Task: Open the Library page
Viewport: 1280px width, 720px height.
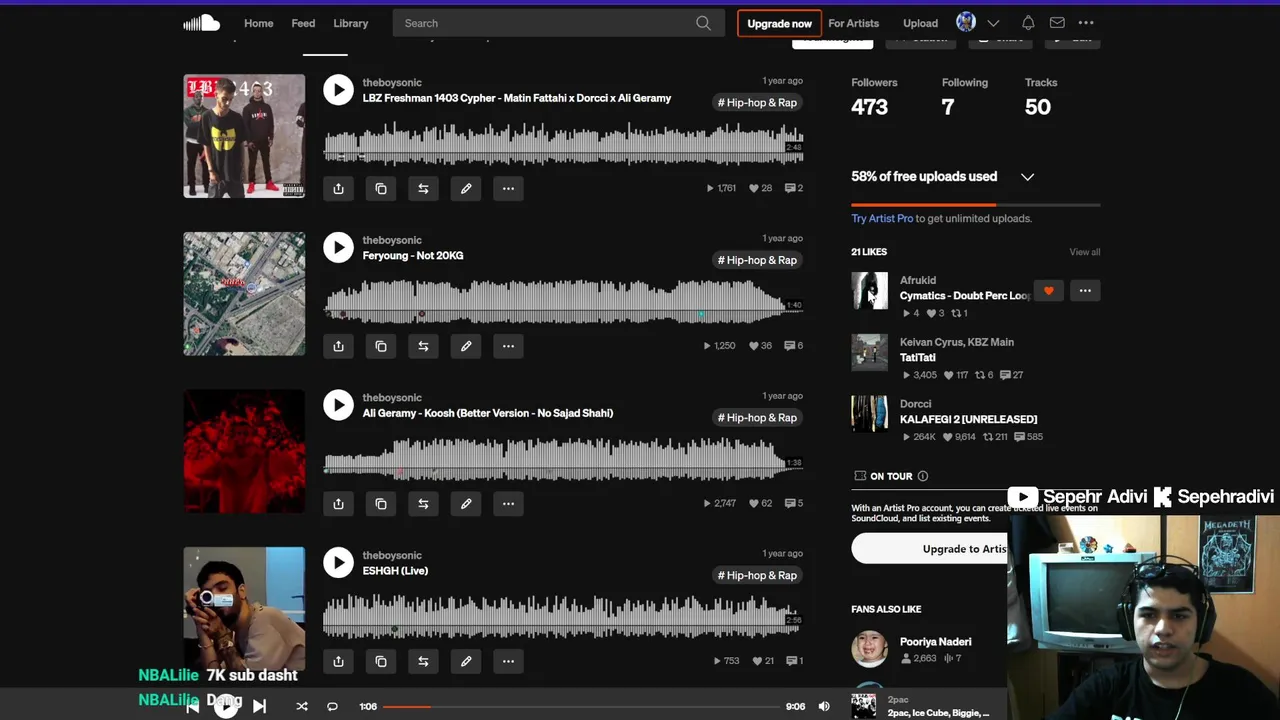Action: click(351, 23)
